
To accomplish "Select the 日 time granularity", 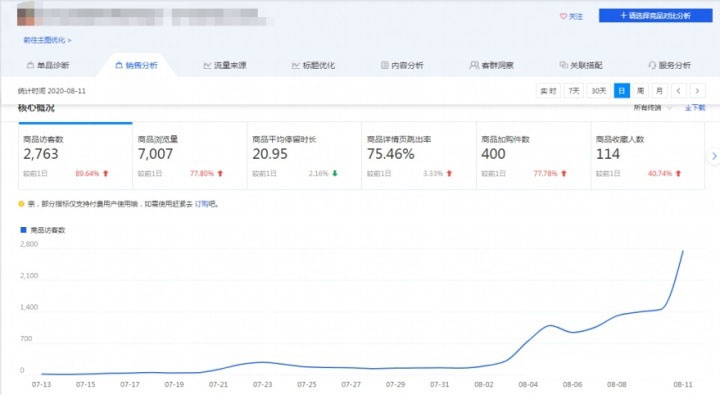I will point(622,90).
